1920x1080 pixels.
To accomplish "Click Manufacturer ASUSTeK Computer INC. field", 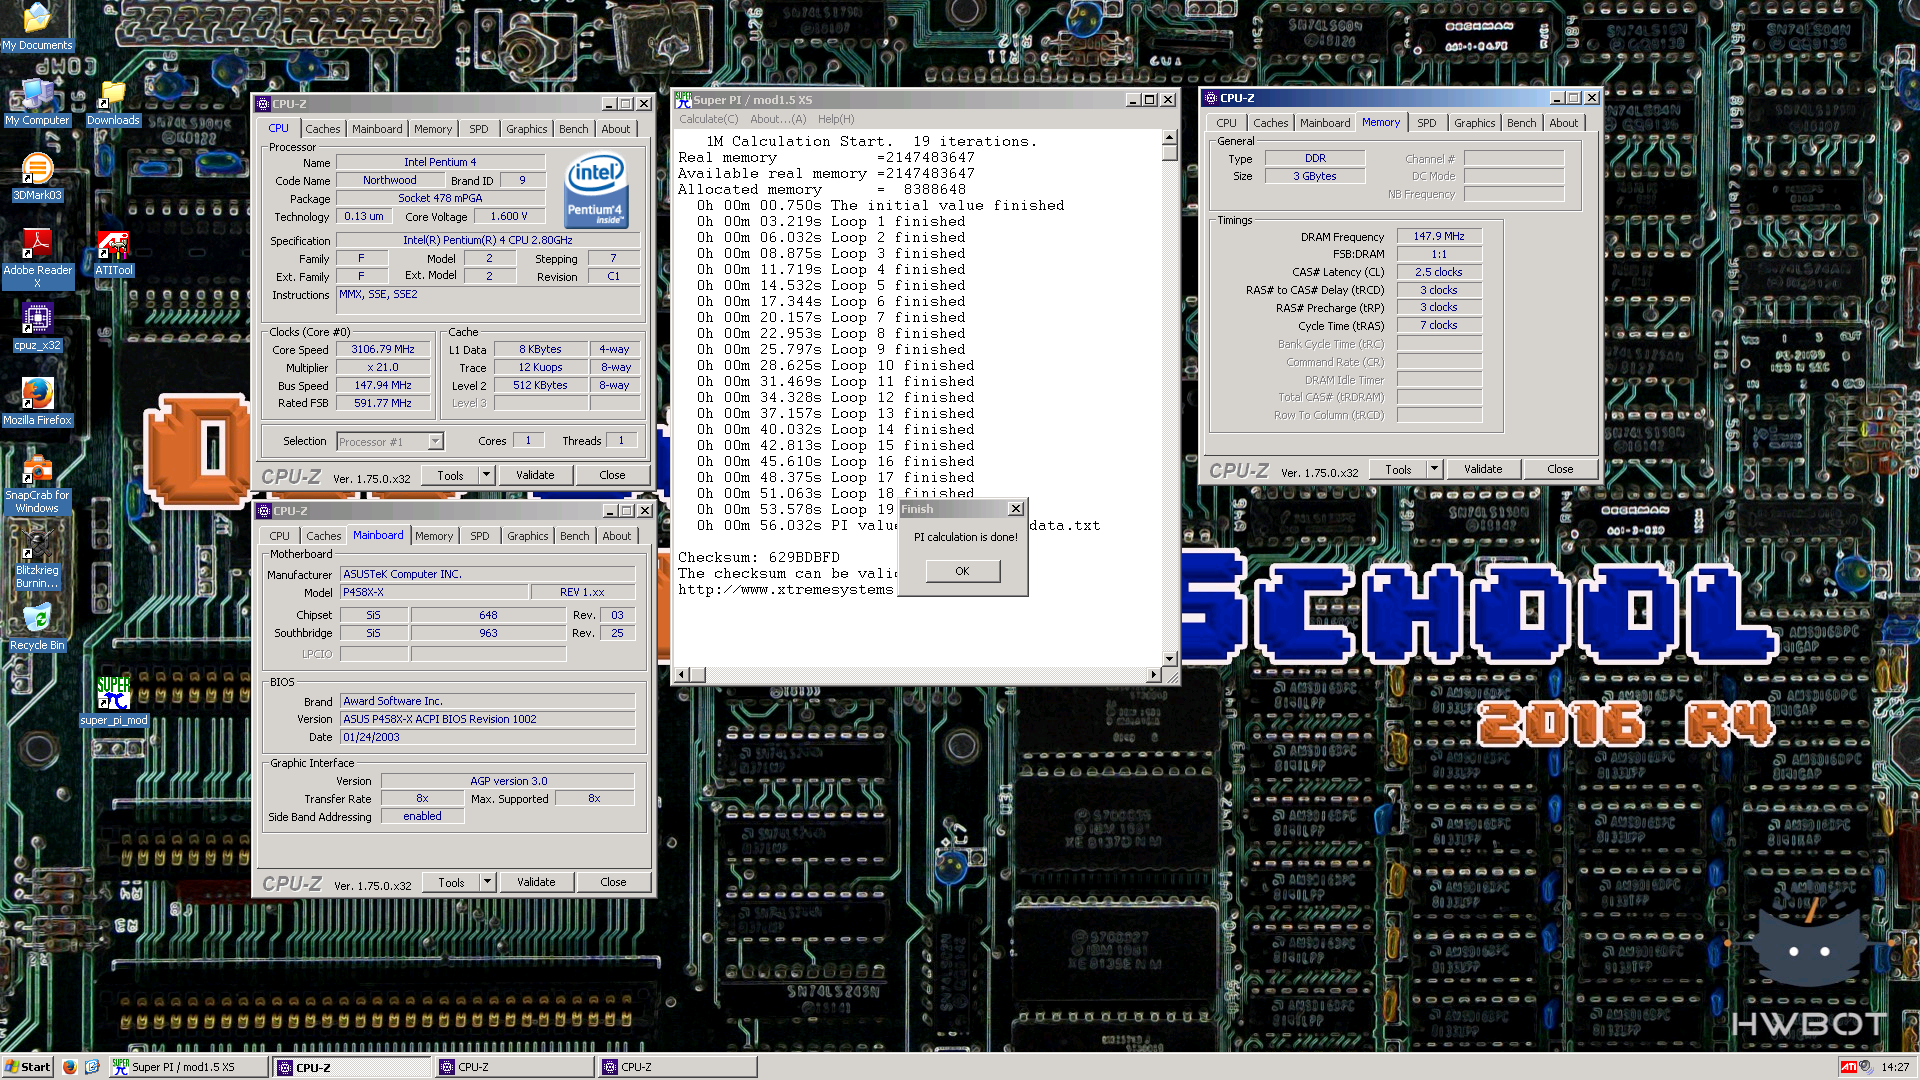I will (x=487, y=574).
